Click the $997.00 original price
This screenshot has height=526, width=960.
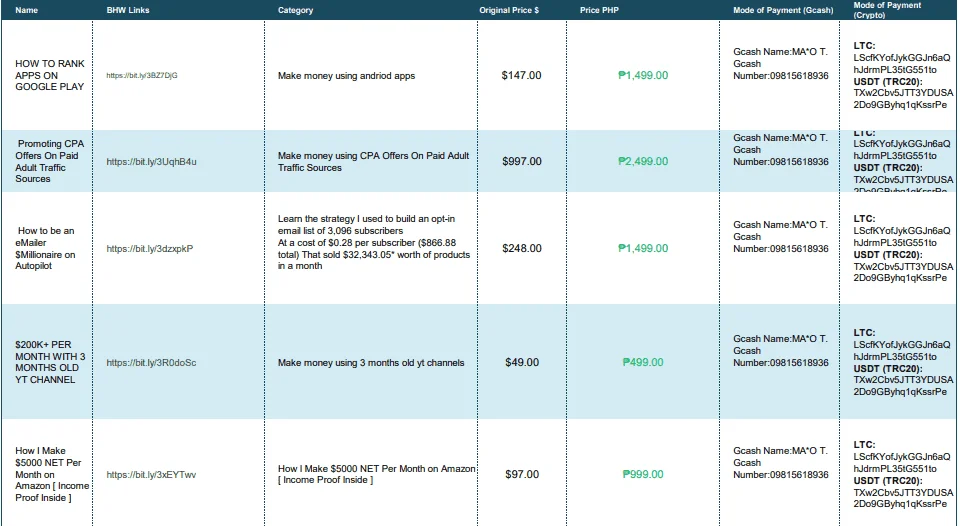(522, 162)
